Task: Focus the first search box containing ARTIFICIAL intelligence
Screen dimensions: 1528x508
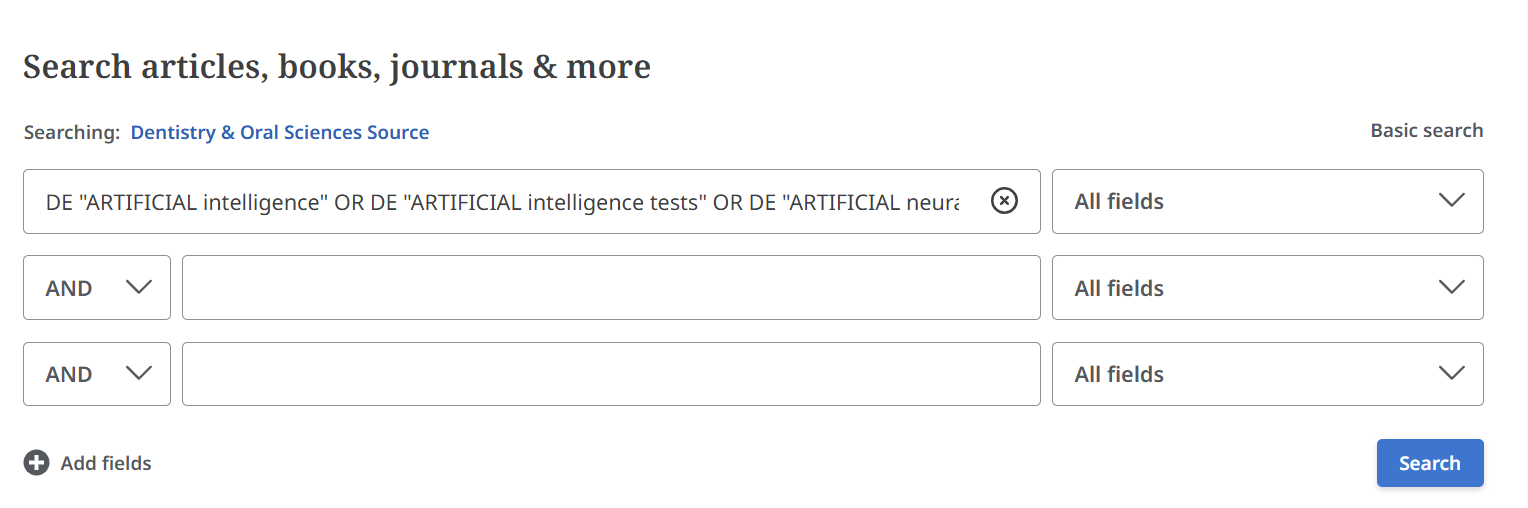Action: point(500,202)
